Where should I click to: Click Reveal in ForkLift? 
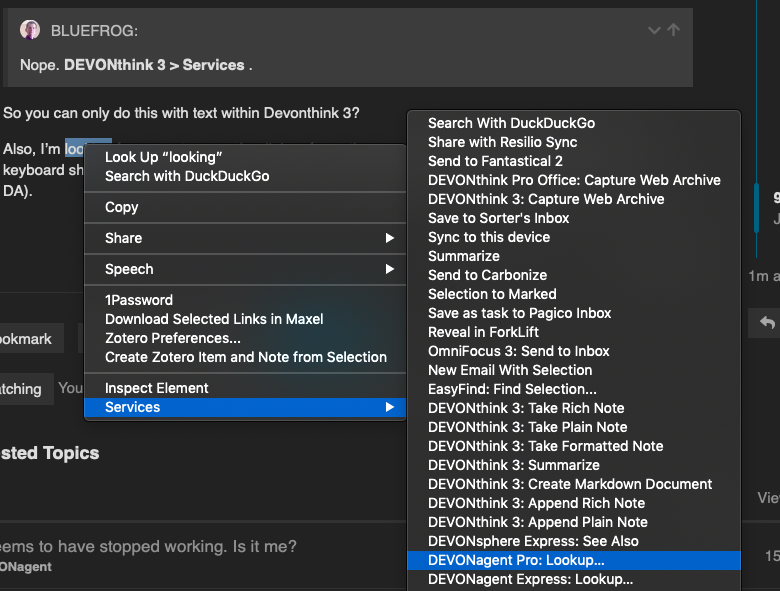click(574, 332)
